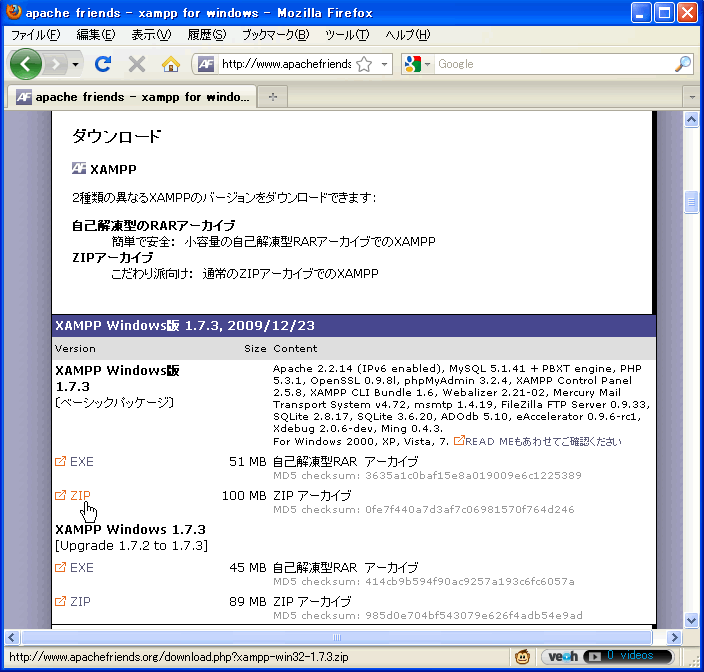Click the stop loading X icon

click(136, 64)
